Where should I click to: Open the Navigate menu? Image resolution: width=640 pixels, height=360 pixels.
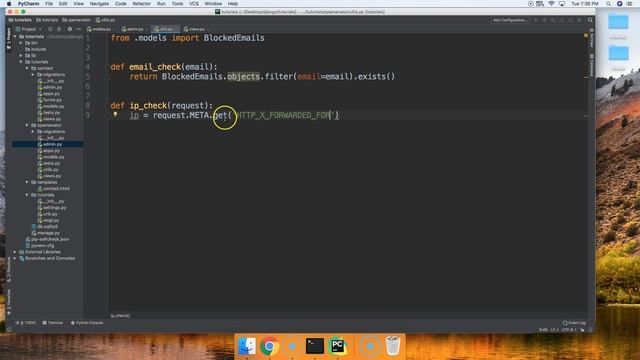[x=99, y=4]
